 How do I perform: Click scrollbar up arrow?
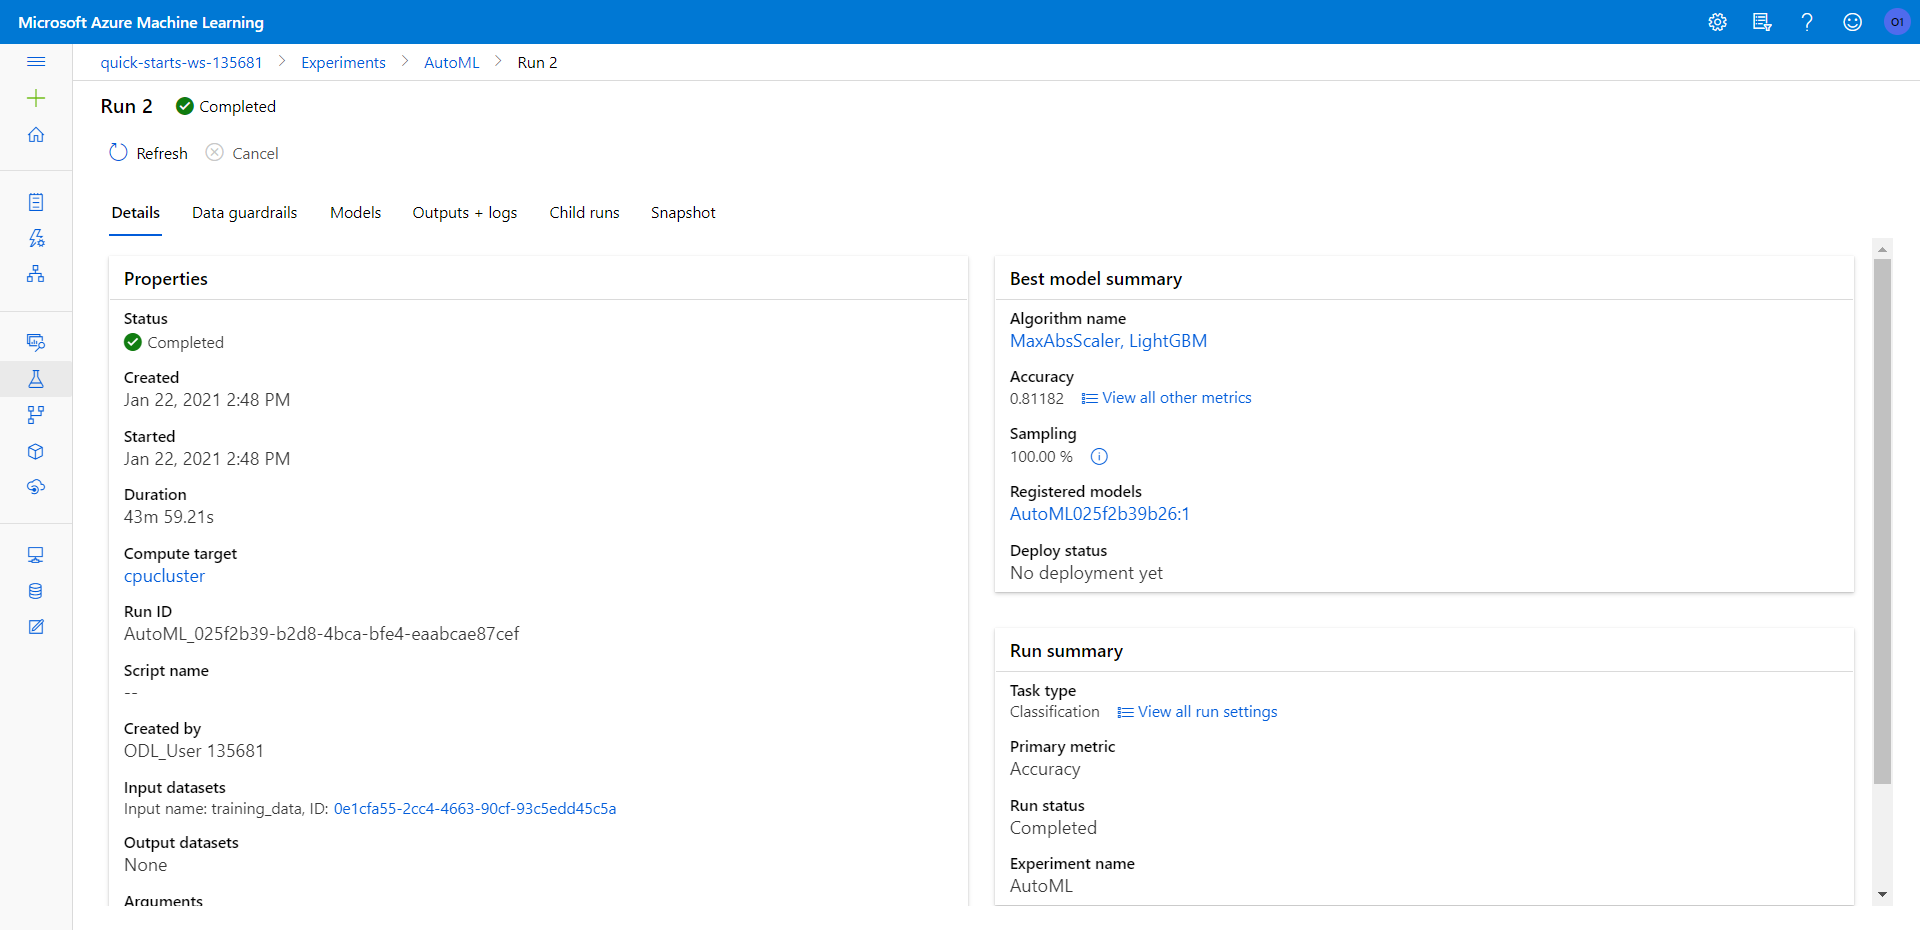[x=1882, y=249]
